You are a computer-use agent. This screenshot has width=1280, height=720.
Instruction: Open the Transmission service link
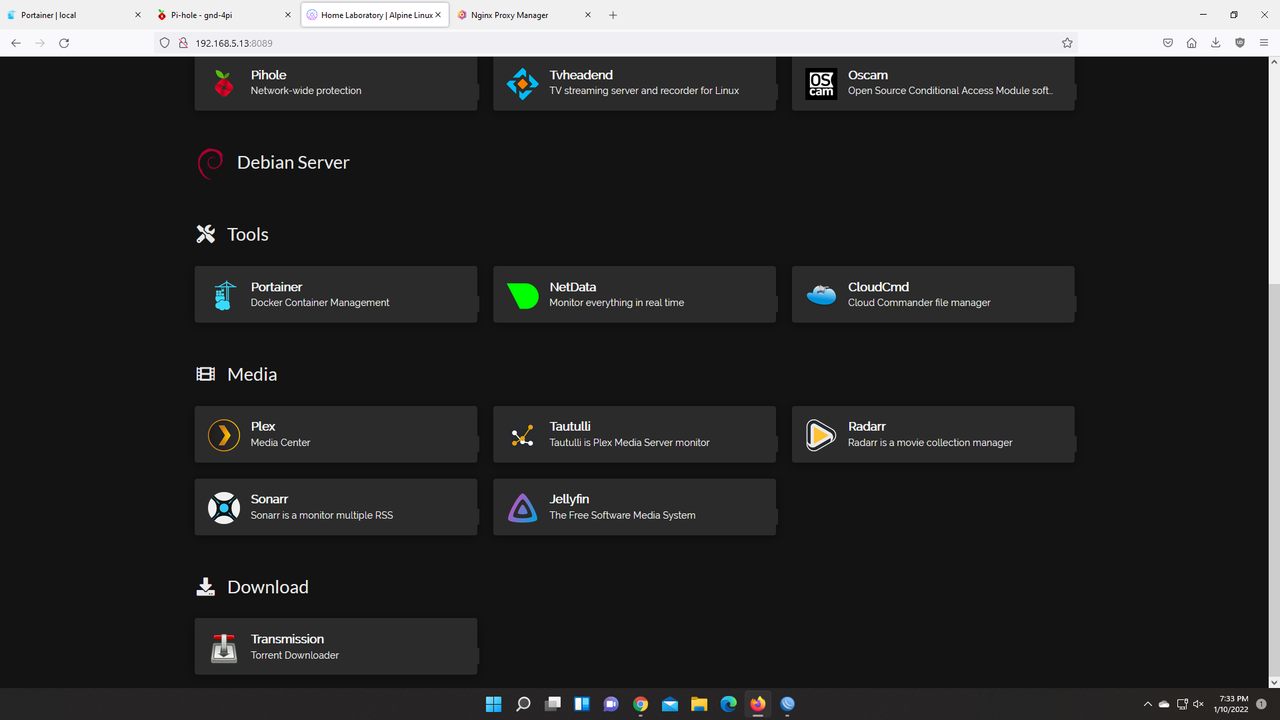pyautogui.click(x=336, y=646)
